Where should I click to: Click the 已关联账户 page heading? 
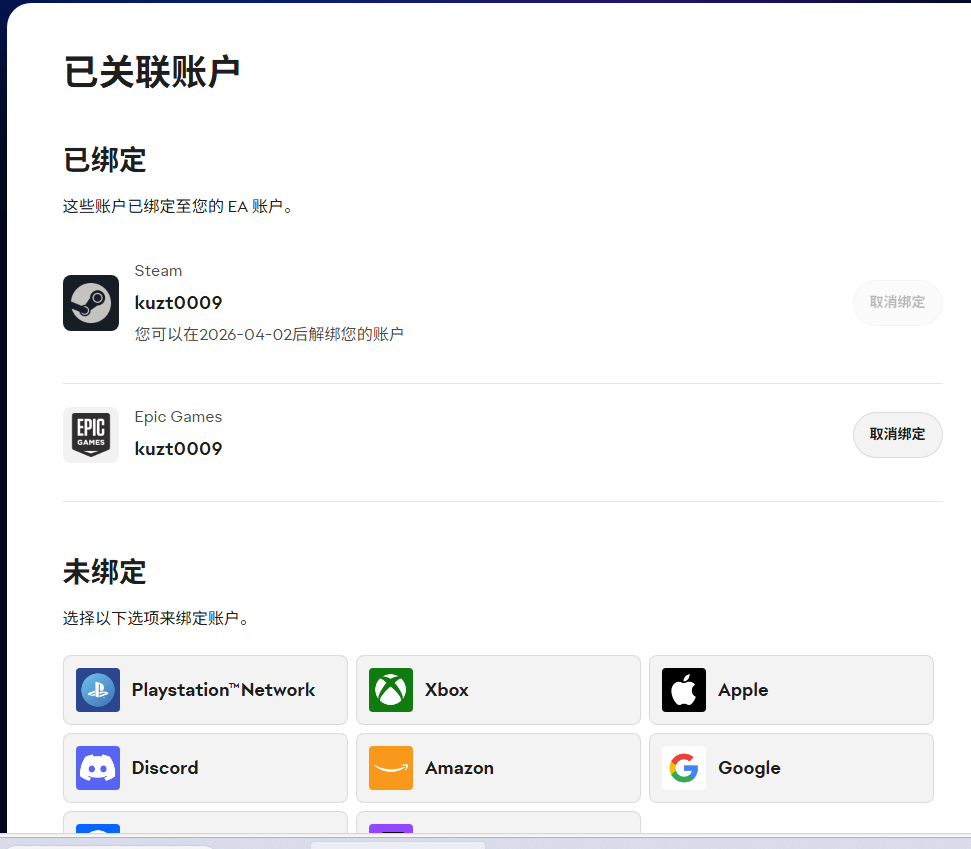pyautogui.click(x=151, y=73)
